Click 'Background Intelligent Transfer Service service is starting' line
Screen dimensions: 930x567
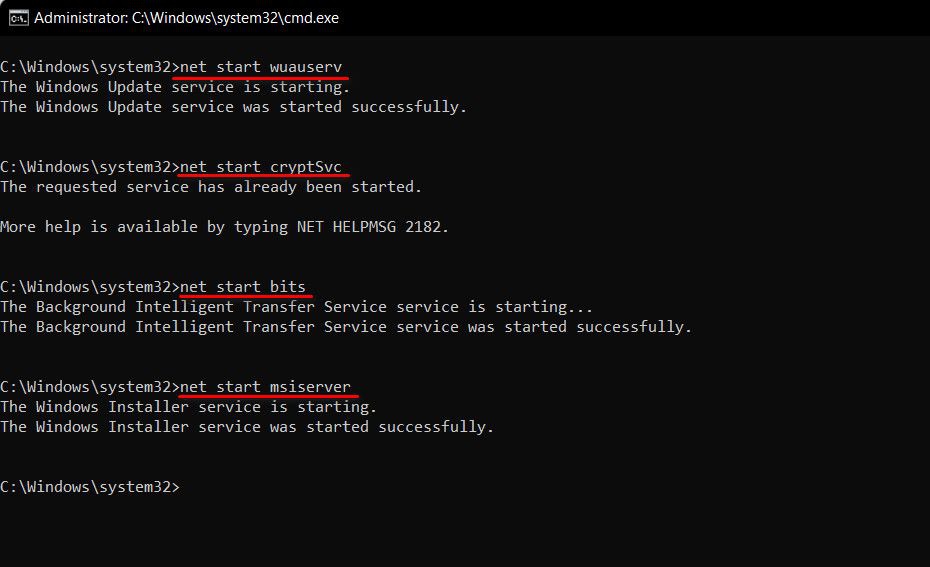coord(296,307)
